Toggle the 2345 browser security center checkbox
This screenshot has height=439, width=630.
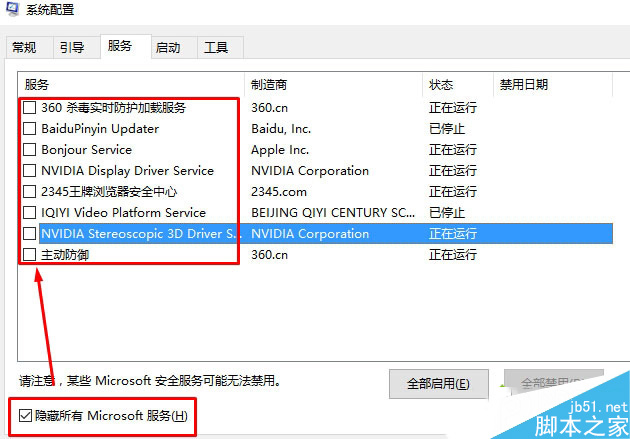click(x=30, y=192)
